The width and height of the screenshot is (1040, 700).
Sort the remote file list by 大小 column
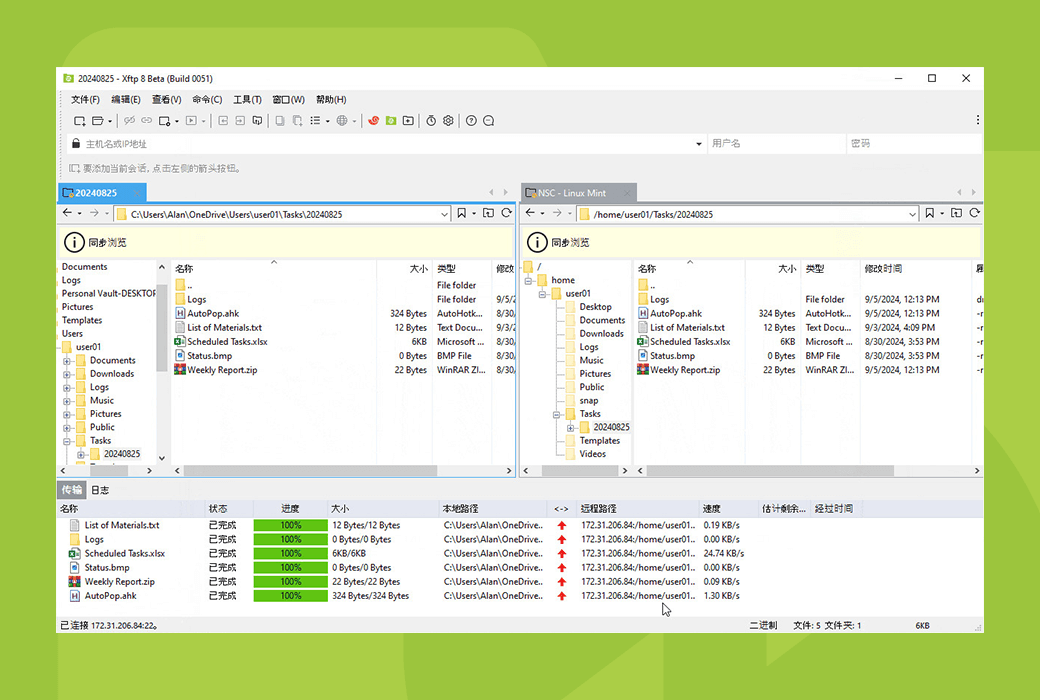pos(773,269)
